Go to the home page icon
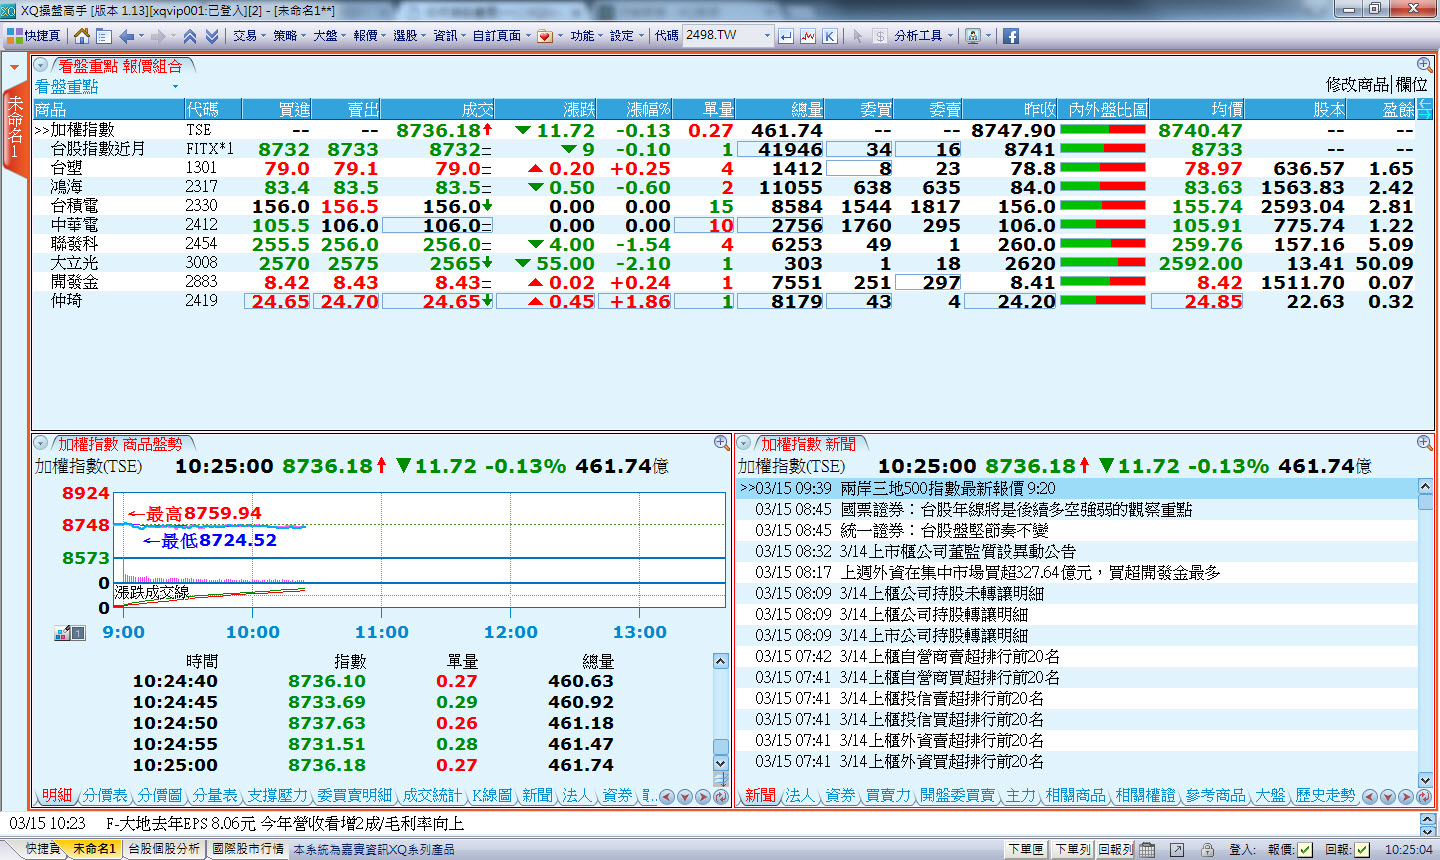 [82, 36]
